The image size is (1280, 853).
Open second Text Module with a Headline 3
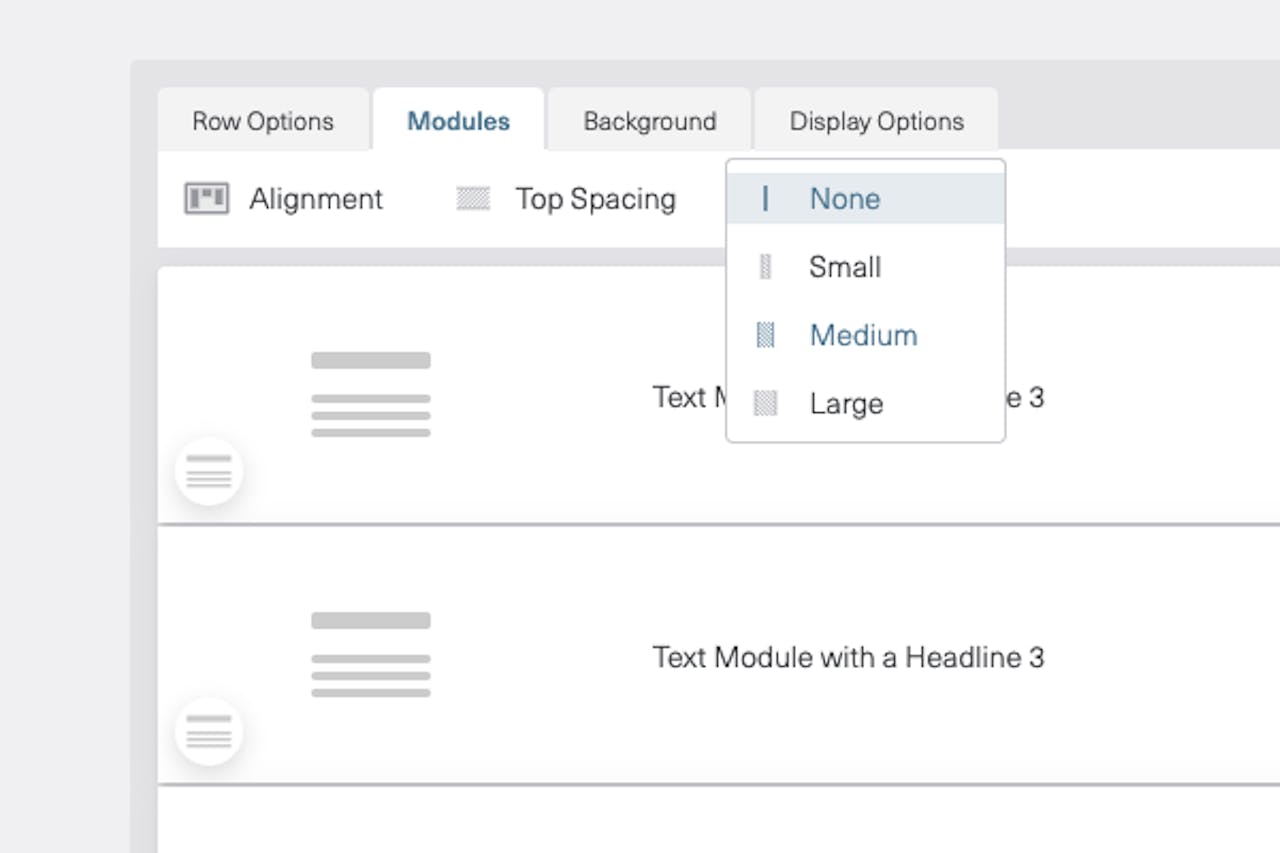(x=848, y=657)
